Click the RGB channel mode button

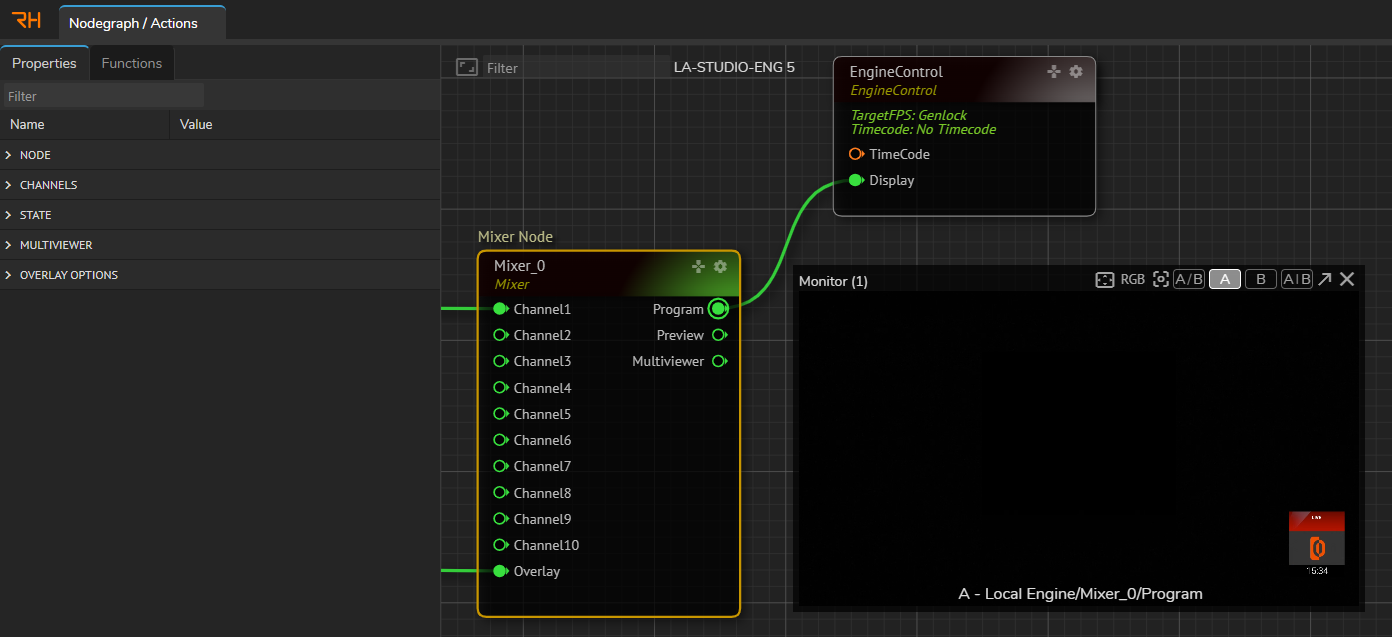(1132, 280)
